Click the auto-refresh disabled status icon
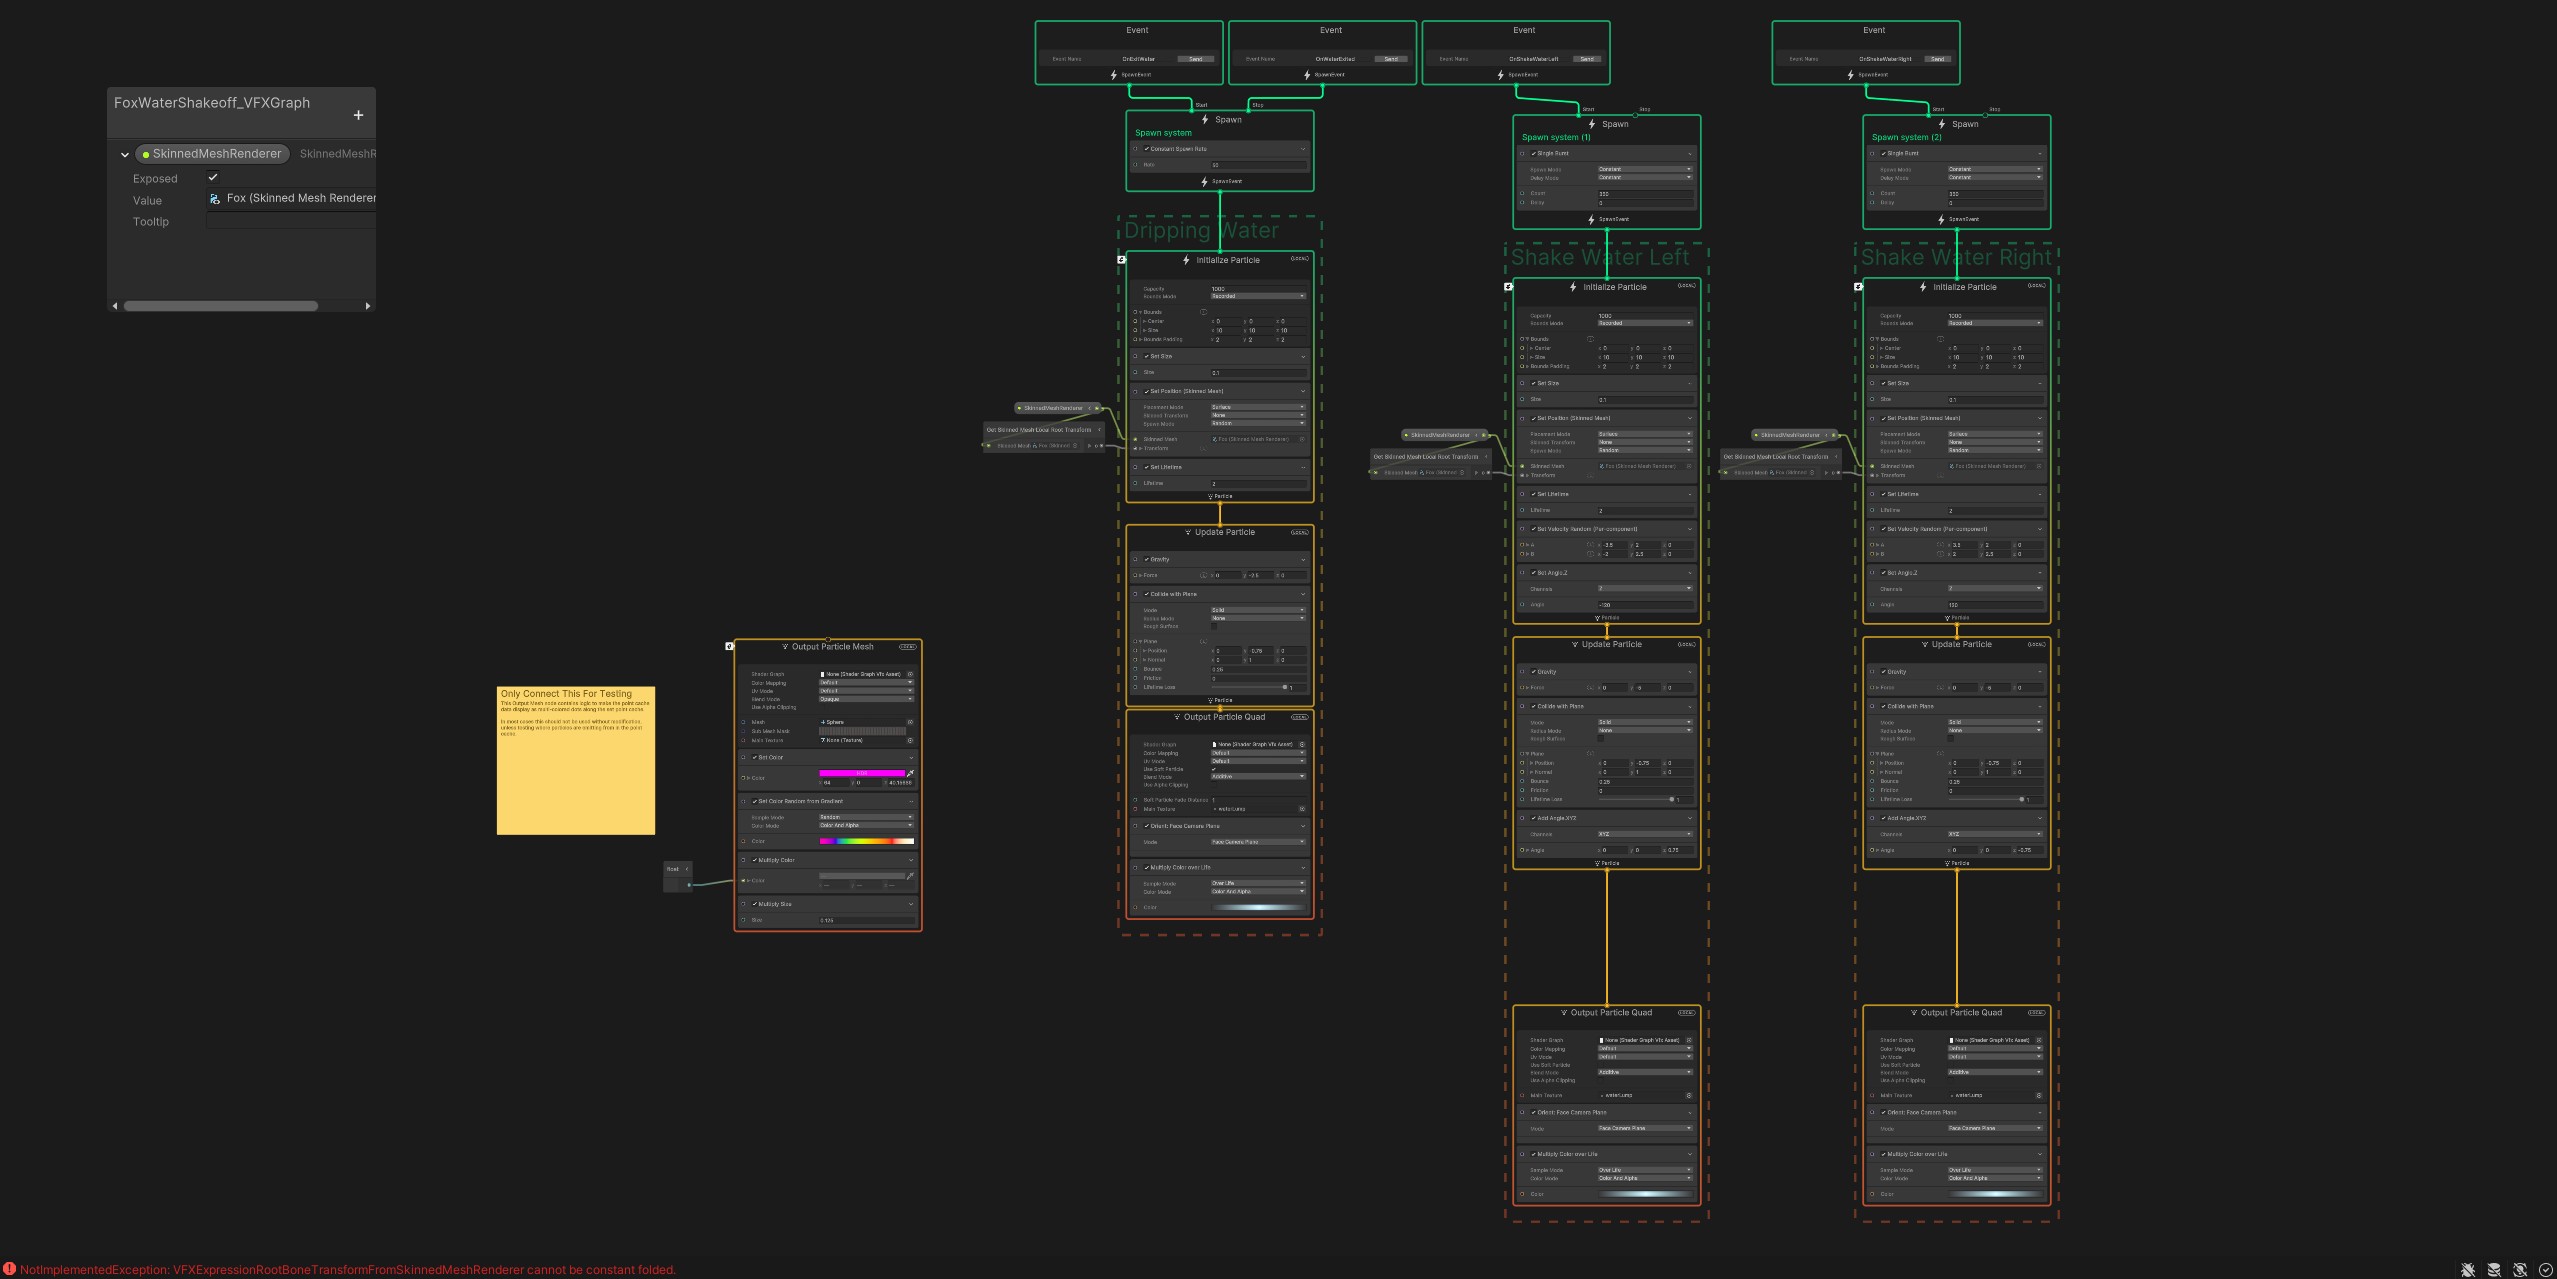 click(x=2520, y=1270)
